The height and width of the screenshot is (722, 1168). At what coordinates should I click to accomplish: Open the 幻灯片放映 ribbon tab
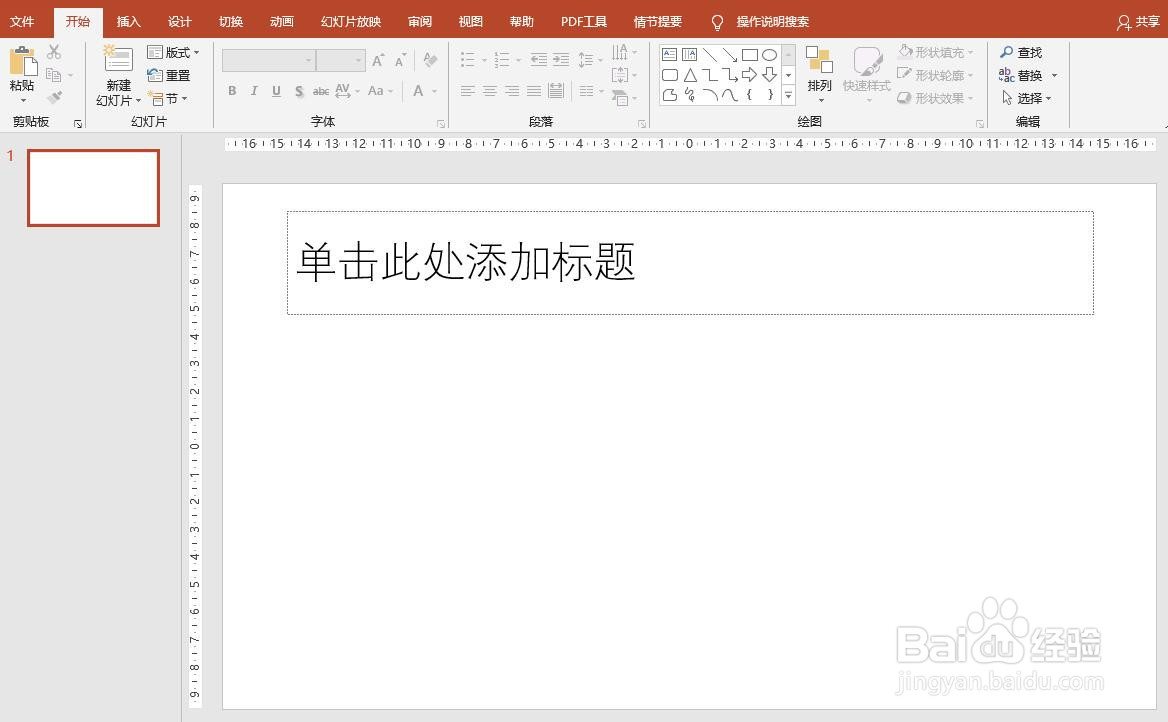click(x=350, y=21)
